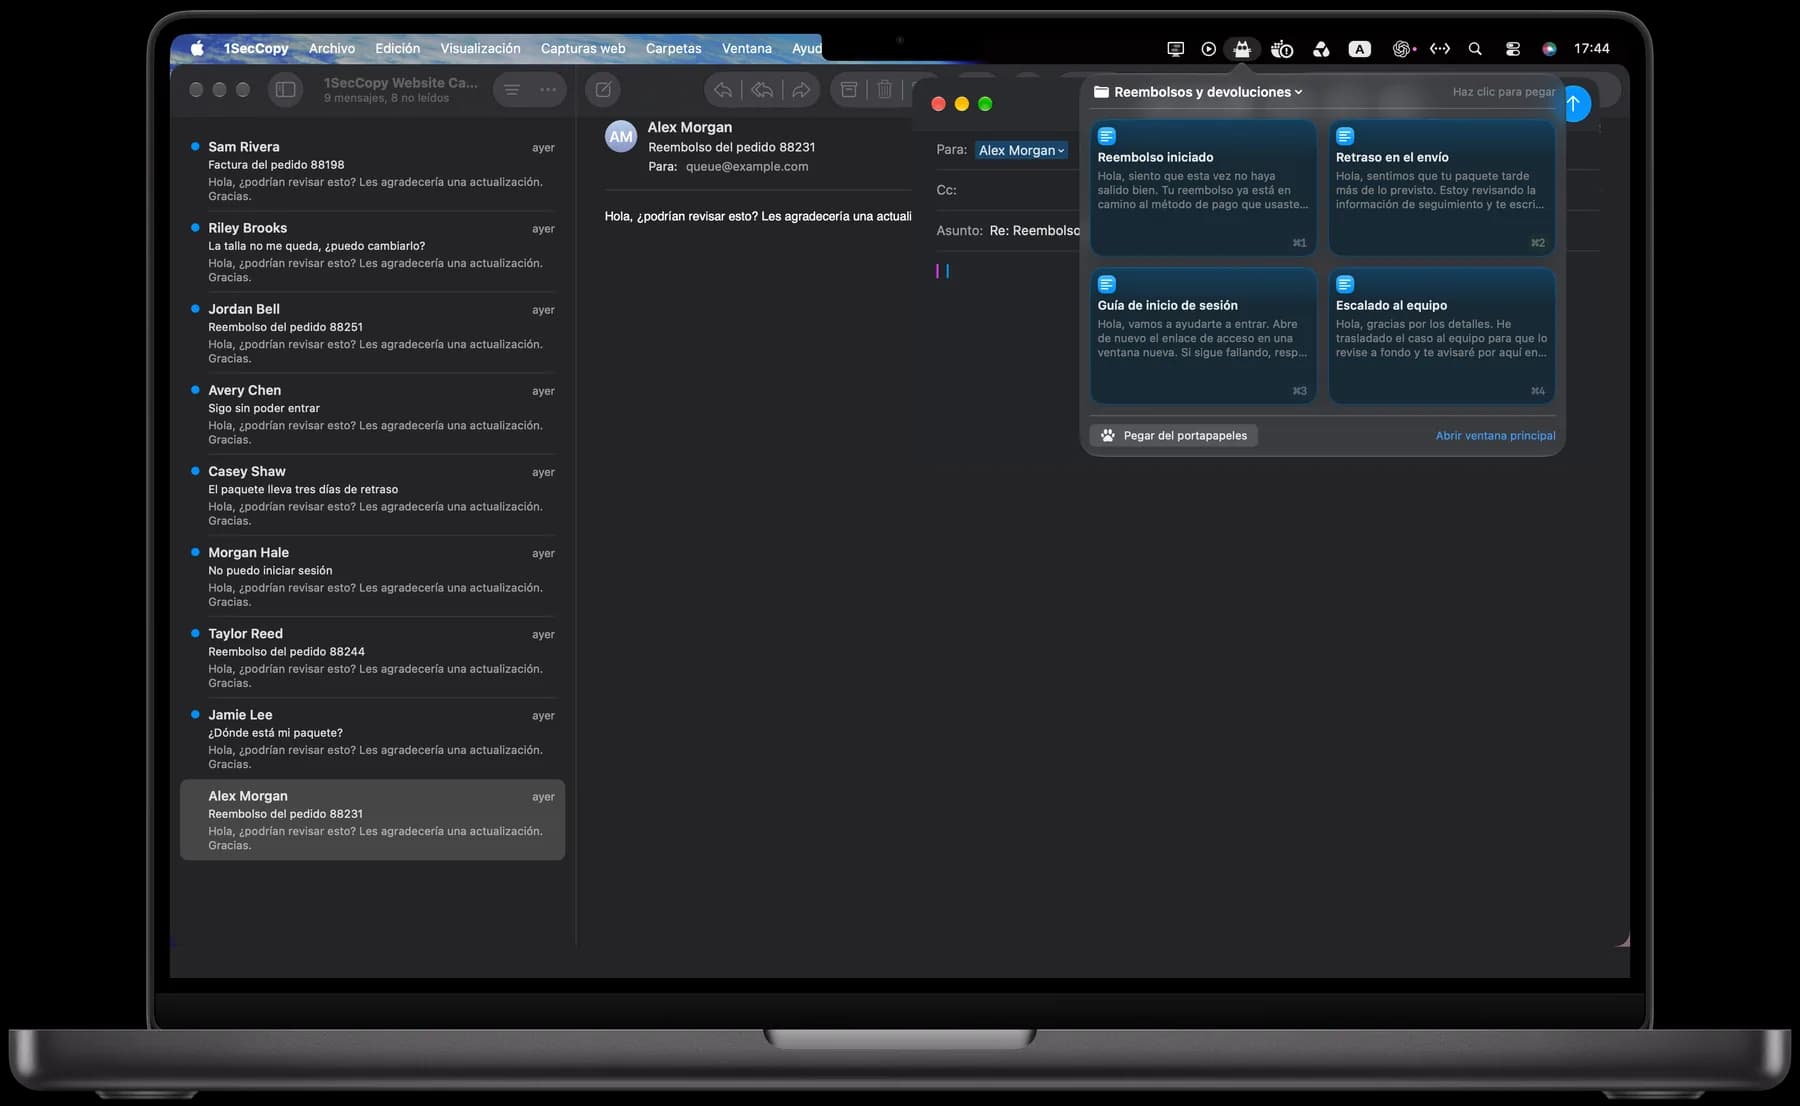1800x1106 pixels.
Task: Click the ChatGPT icon in menu bar
Action: [x=1403, y=48]
